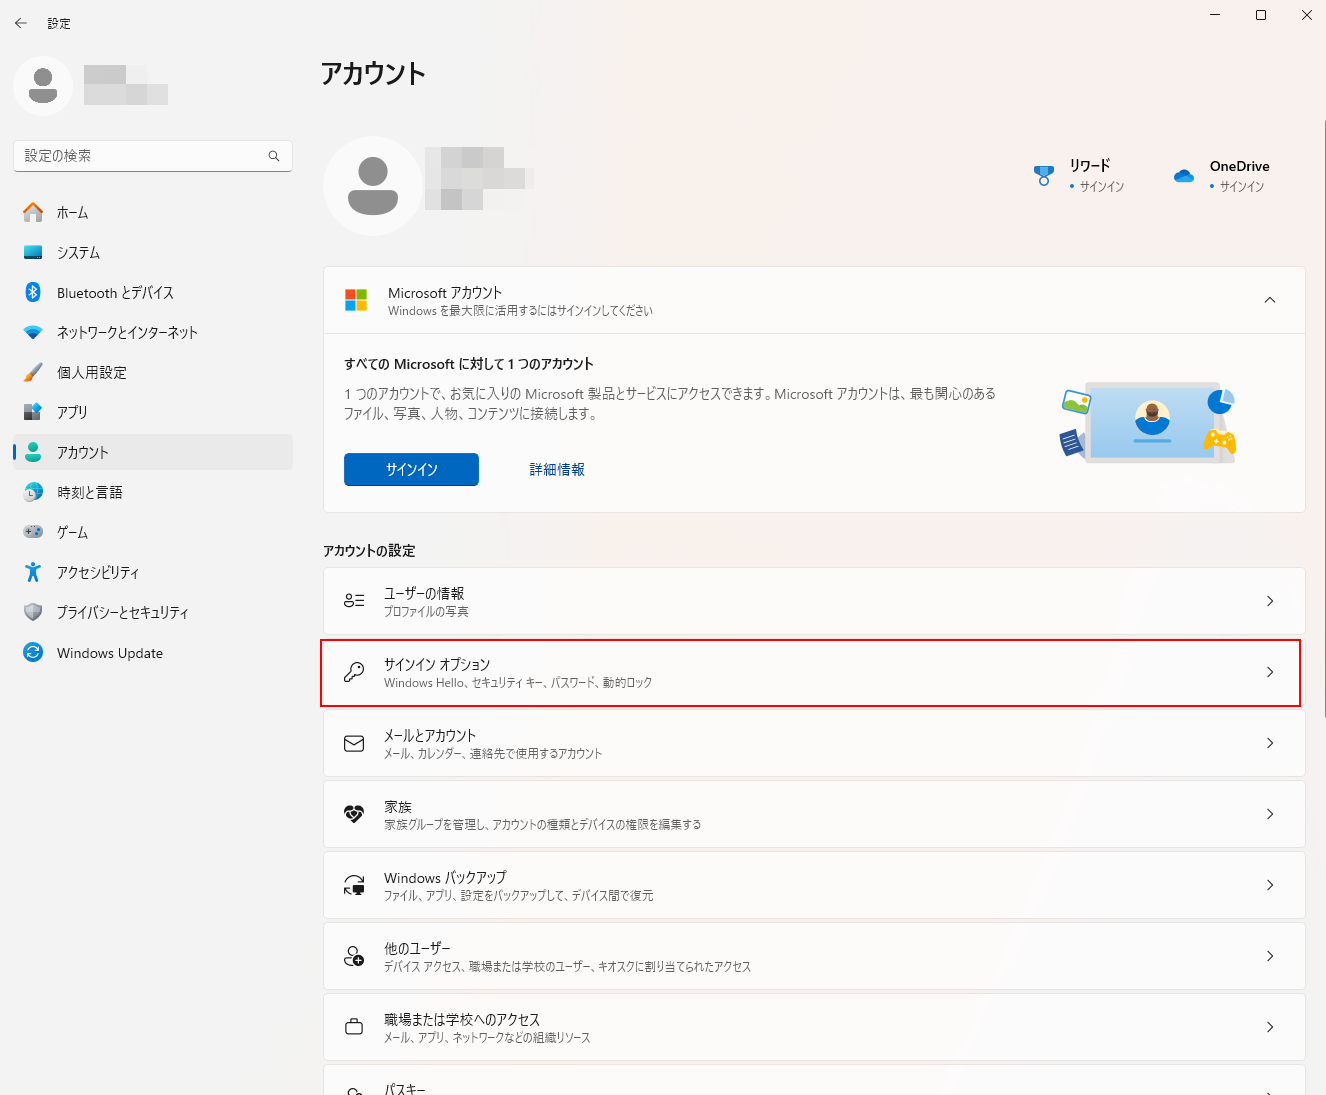Image resolution: width=1326 pixels, height=1095 pixels.
Task: Focus the 設定の検索 search field
Action: 140,156
